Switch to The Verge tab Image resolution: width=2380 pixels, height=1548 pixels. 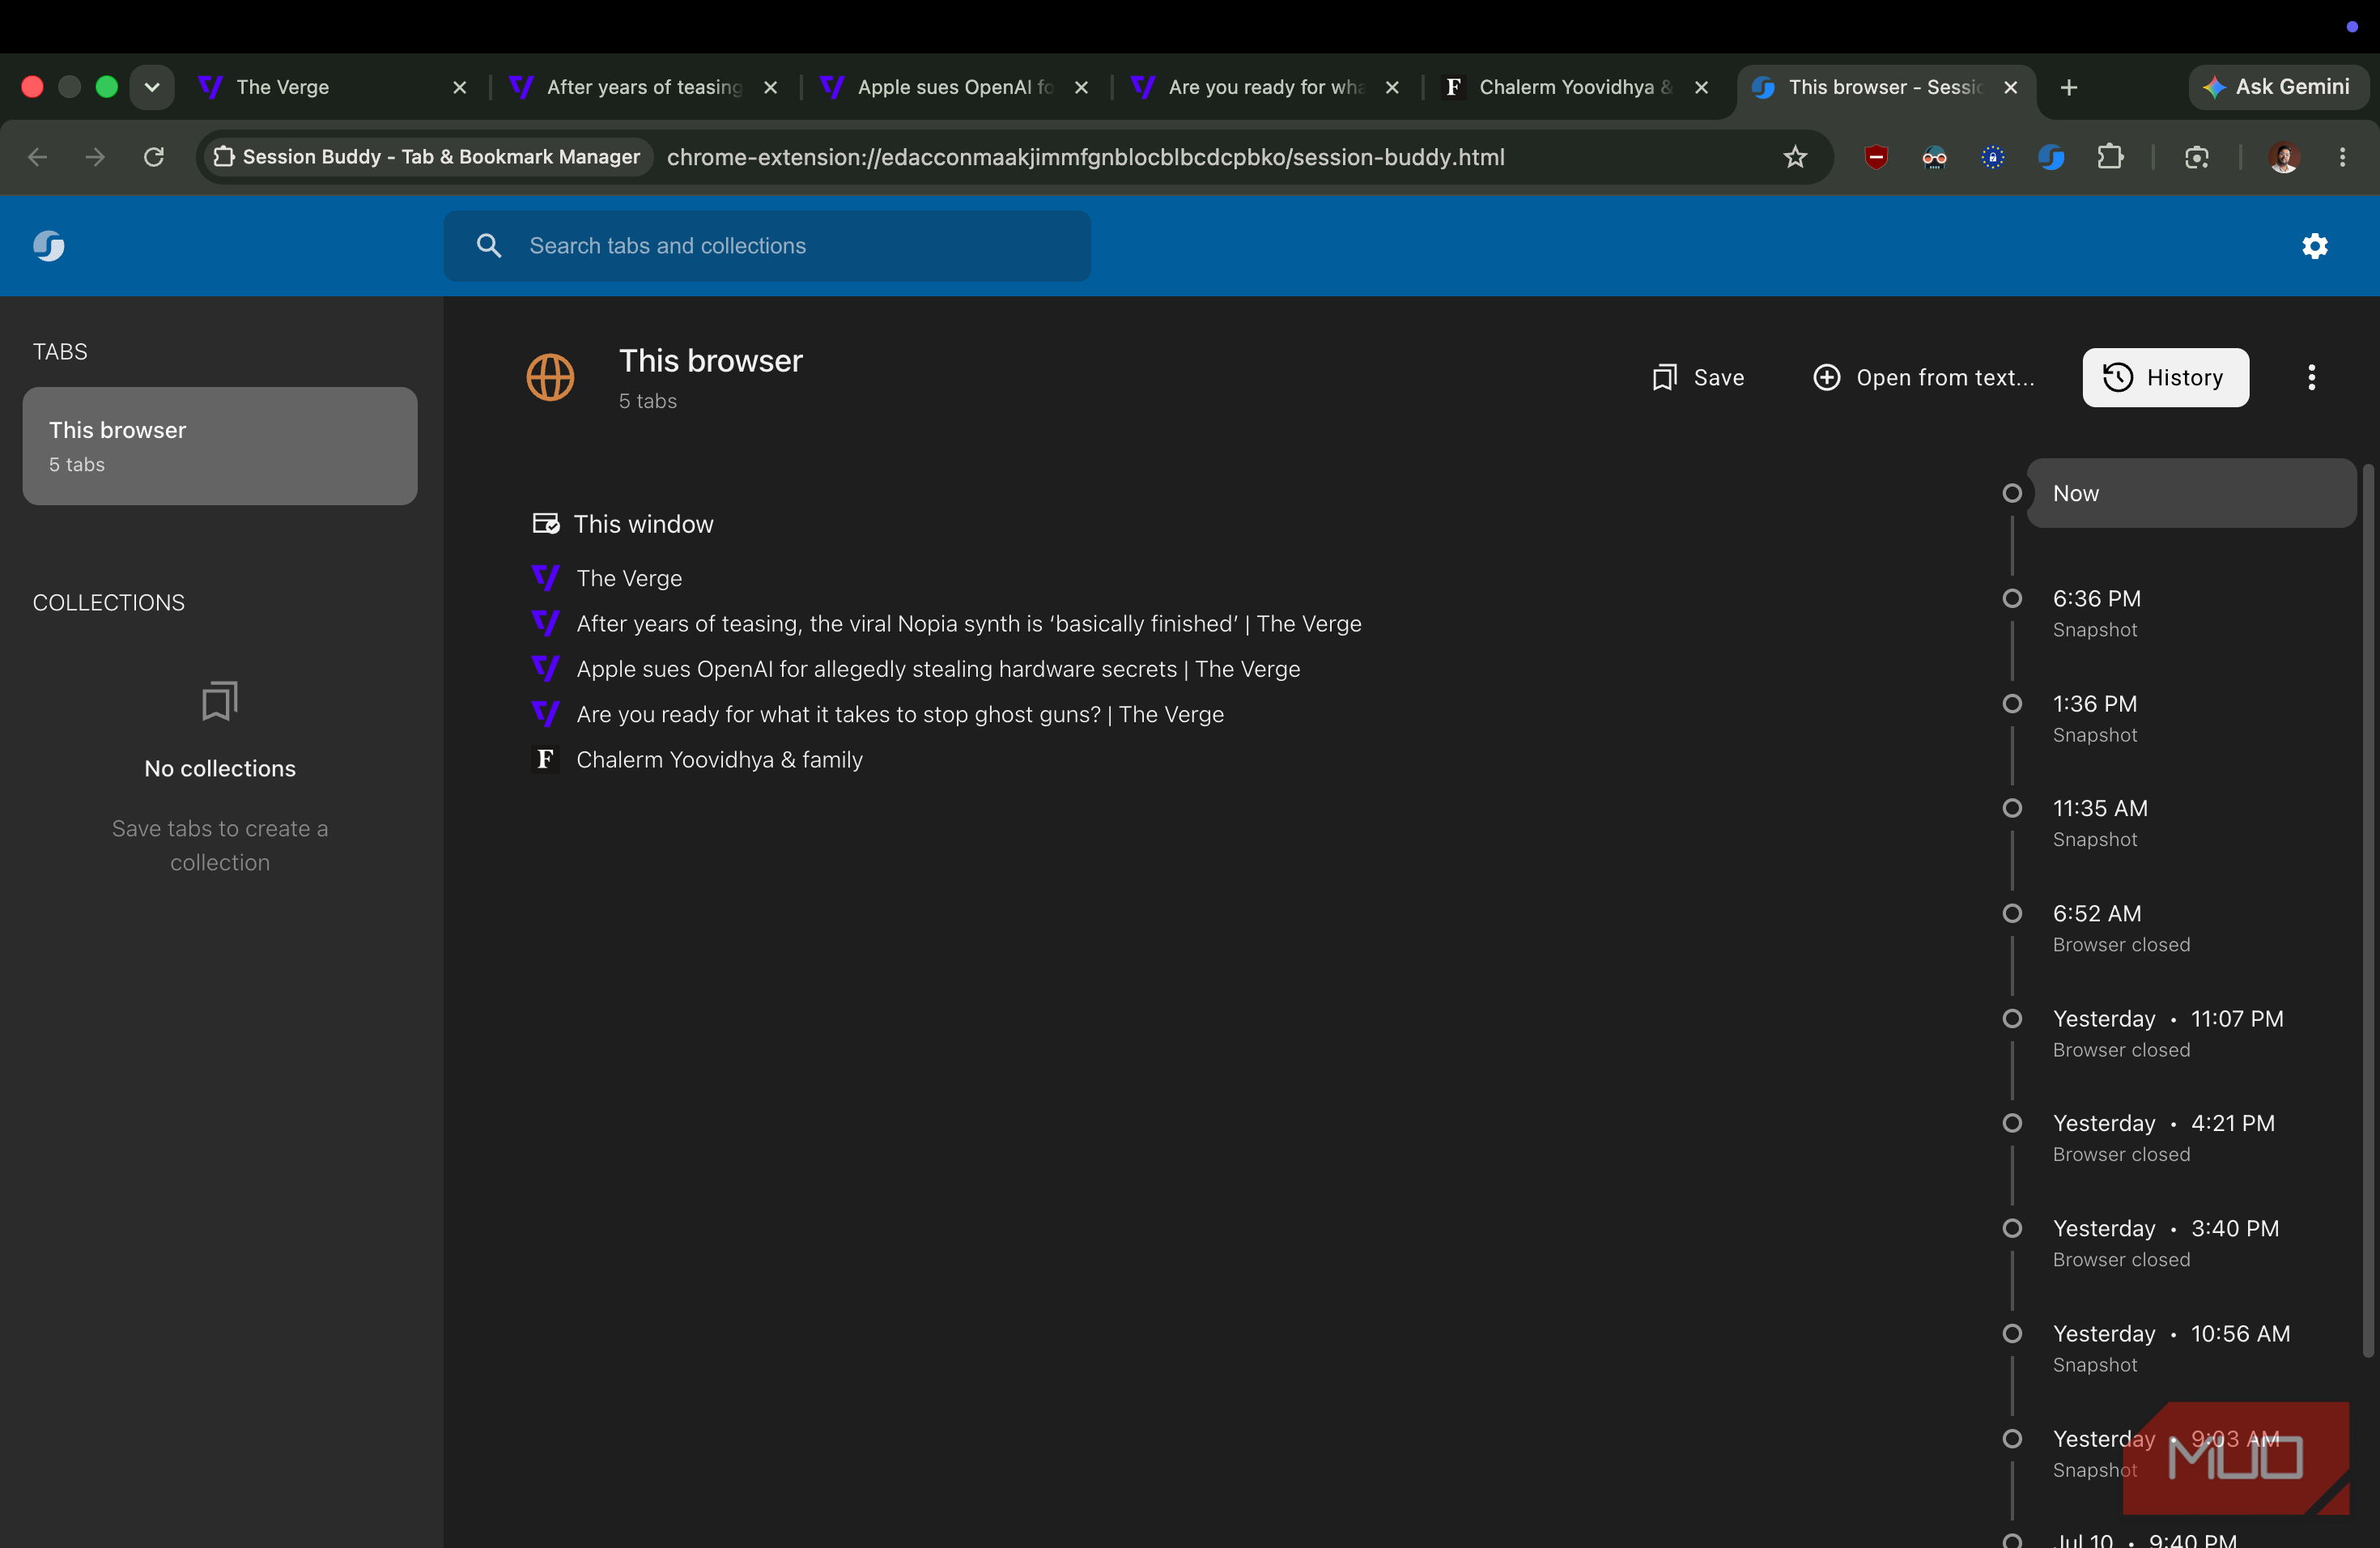point(333,87)
